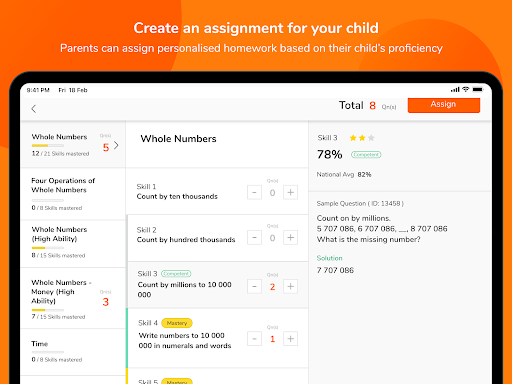Select Whole Numbers (High Ability) topic
The height and width of the screenshot is (384, 512).
(x=73, y=244)
